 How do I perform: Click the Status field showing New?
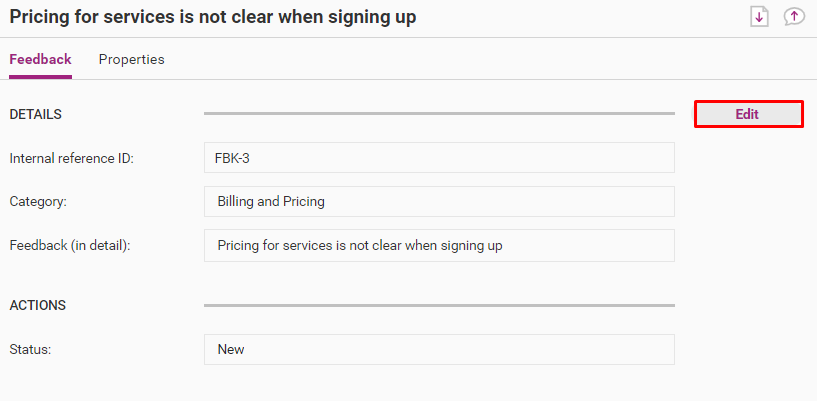point(439,349)
